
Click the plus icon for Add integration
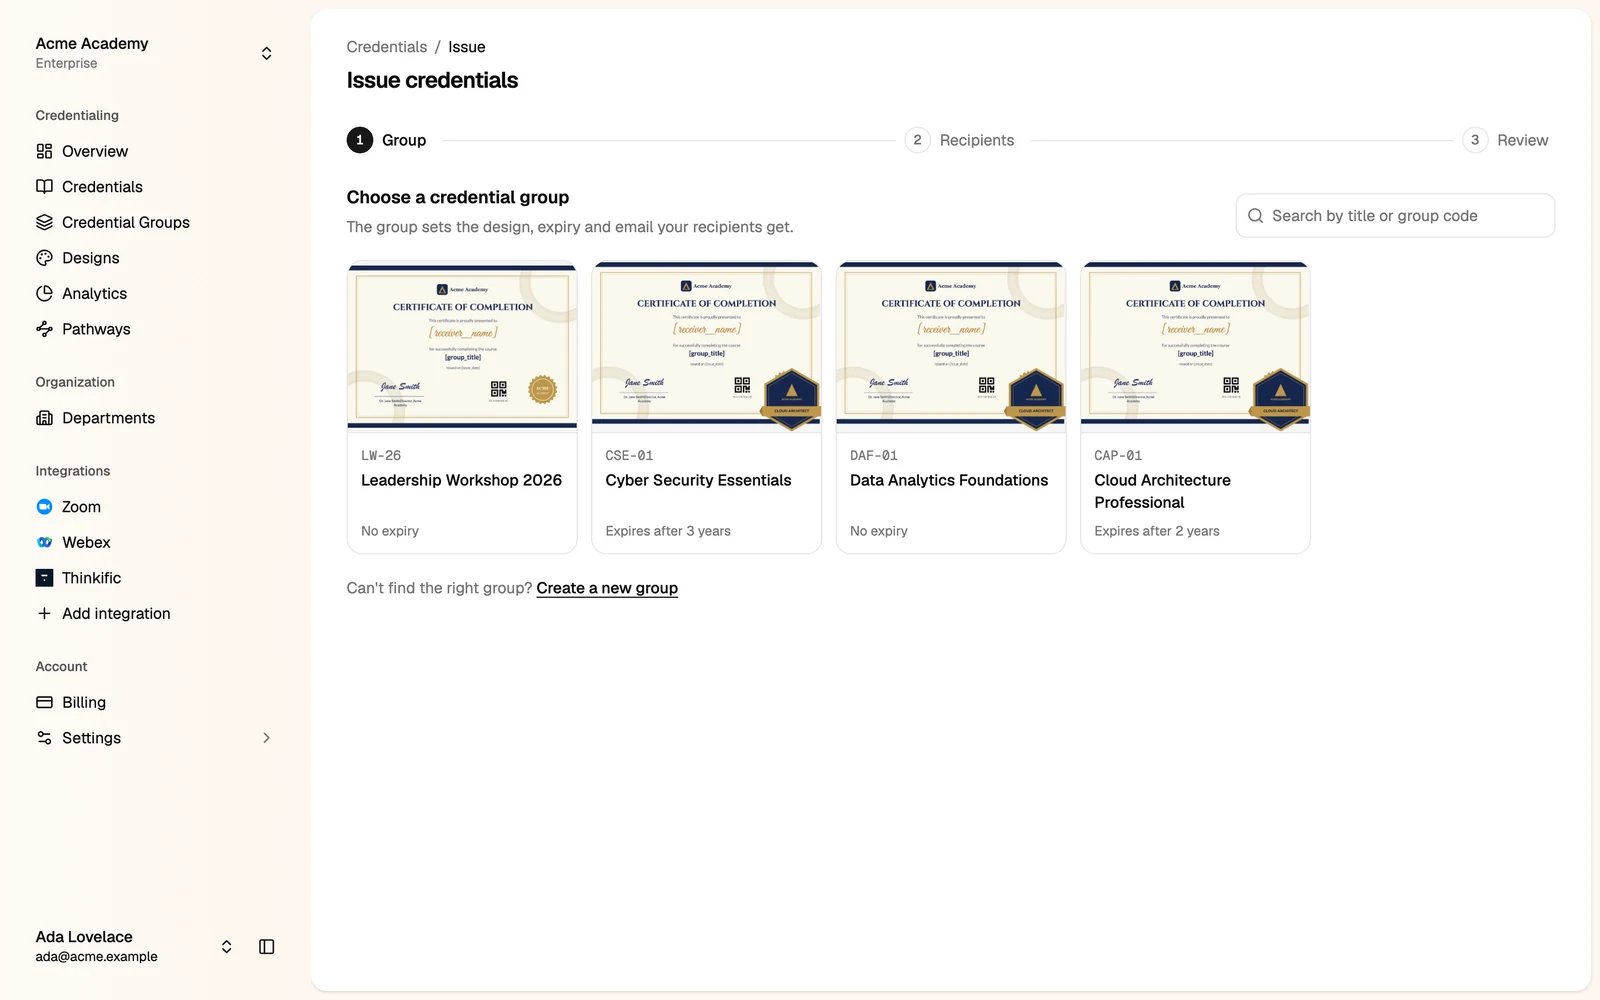click(44, 613)
